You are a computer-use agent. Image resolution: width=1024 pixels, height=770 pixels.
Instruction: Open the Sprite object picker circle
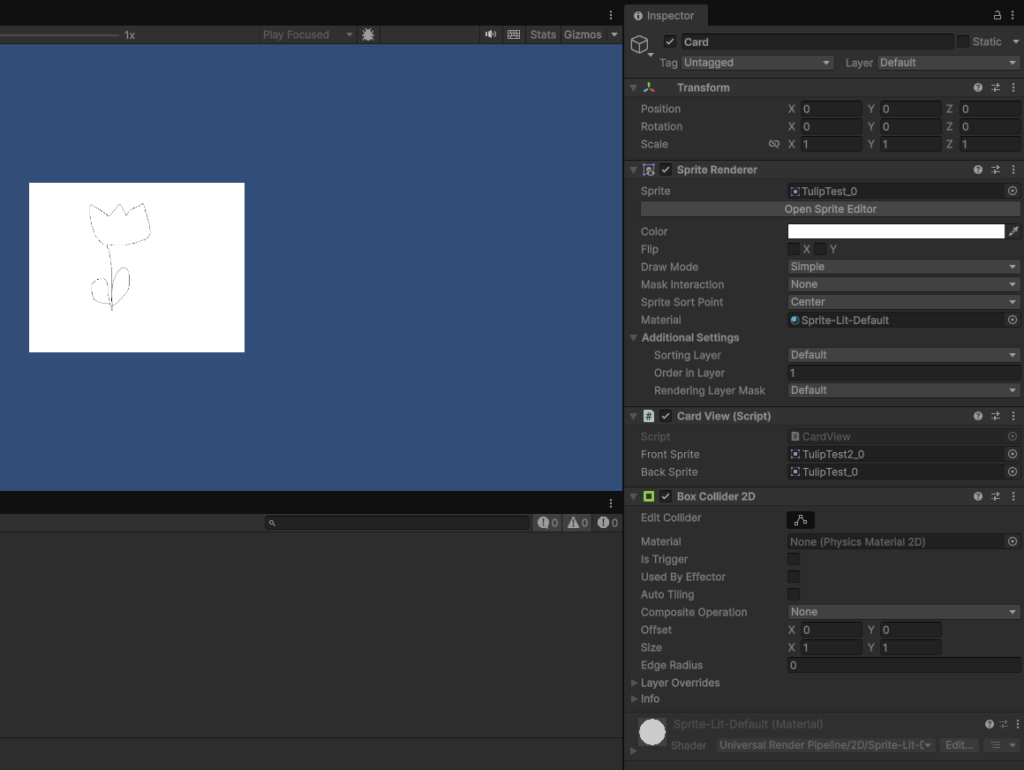1012,191
